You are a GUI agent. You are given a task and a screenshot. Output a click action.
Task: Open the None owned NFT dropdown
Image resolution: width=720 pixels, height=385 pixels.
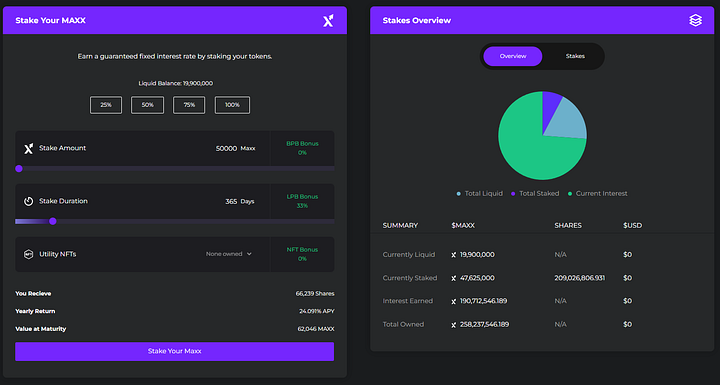(x=229, y=254)
